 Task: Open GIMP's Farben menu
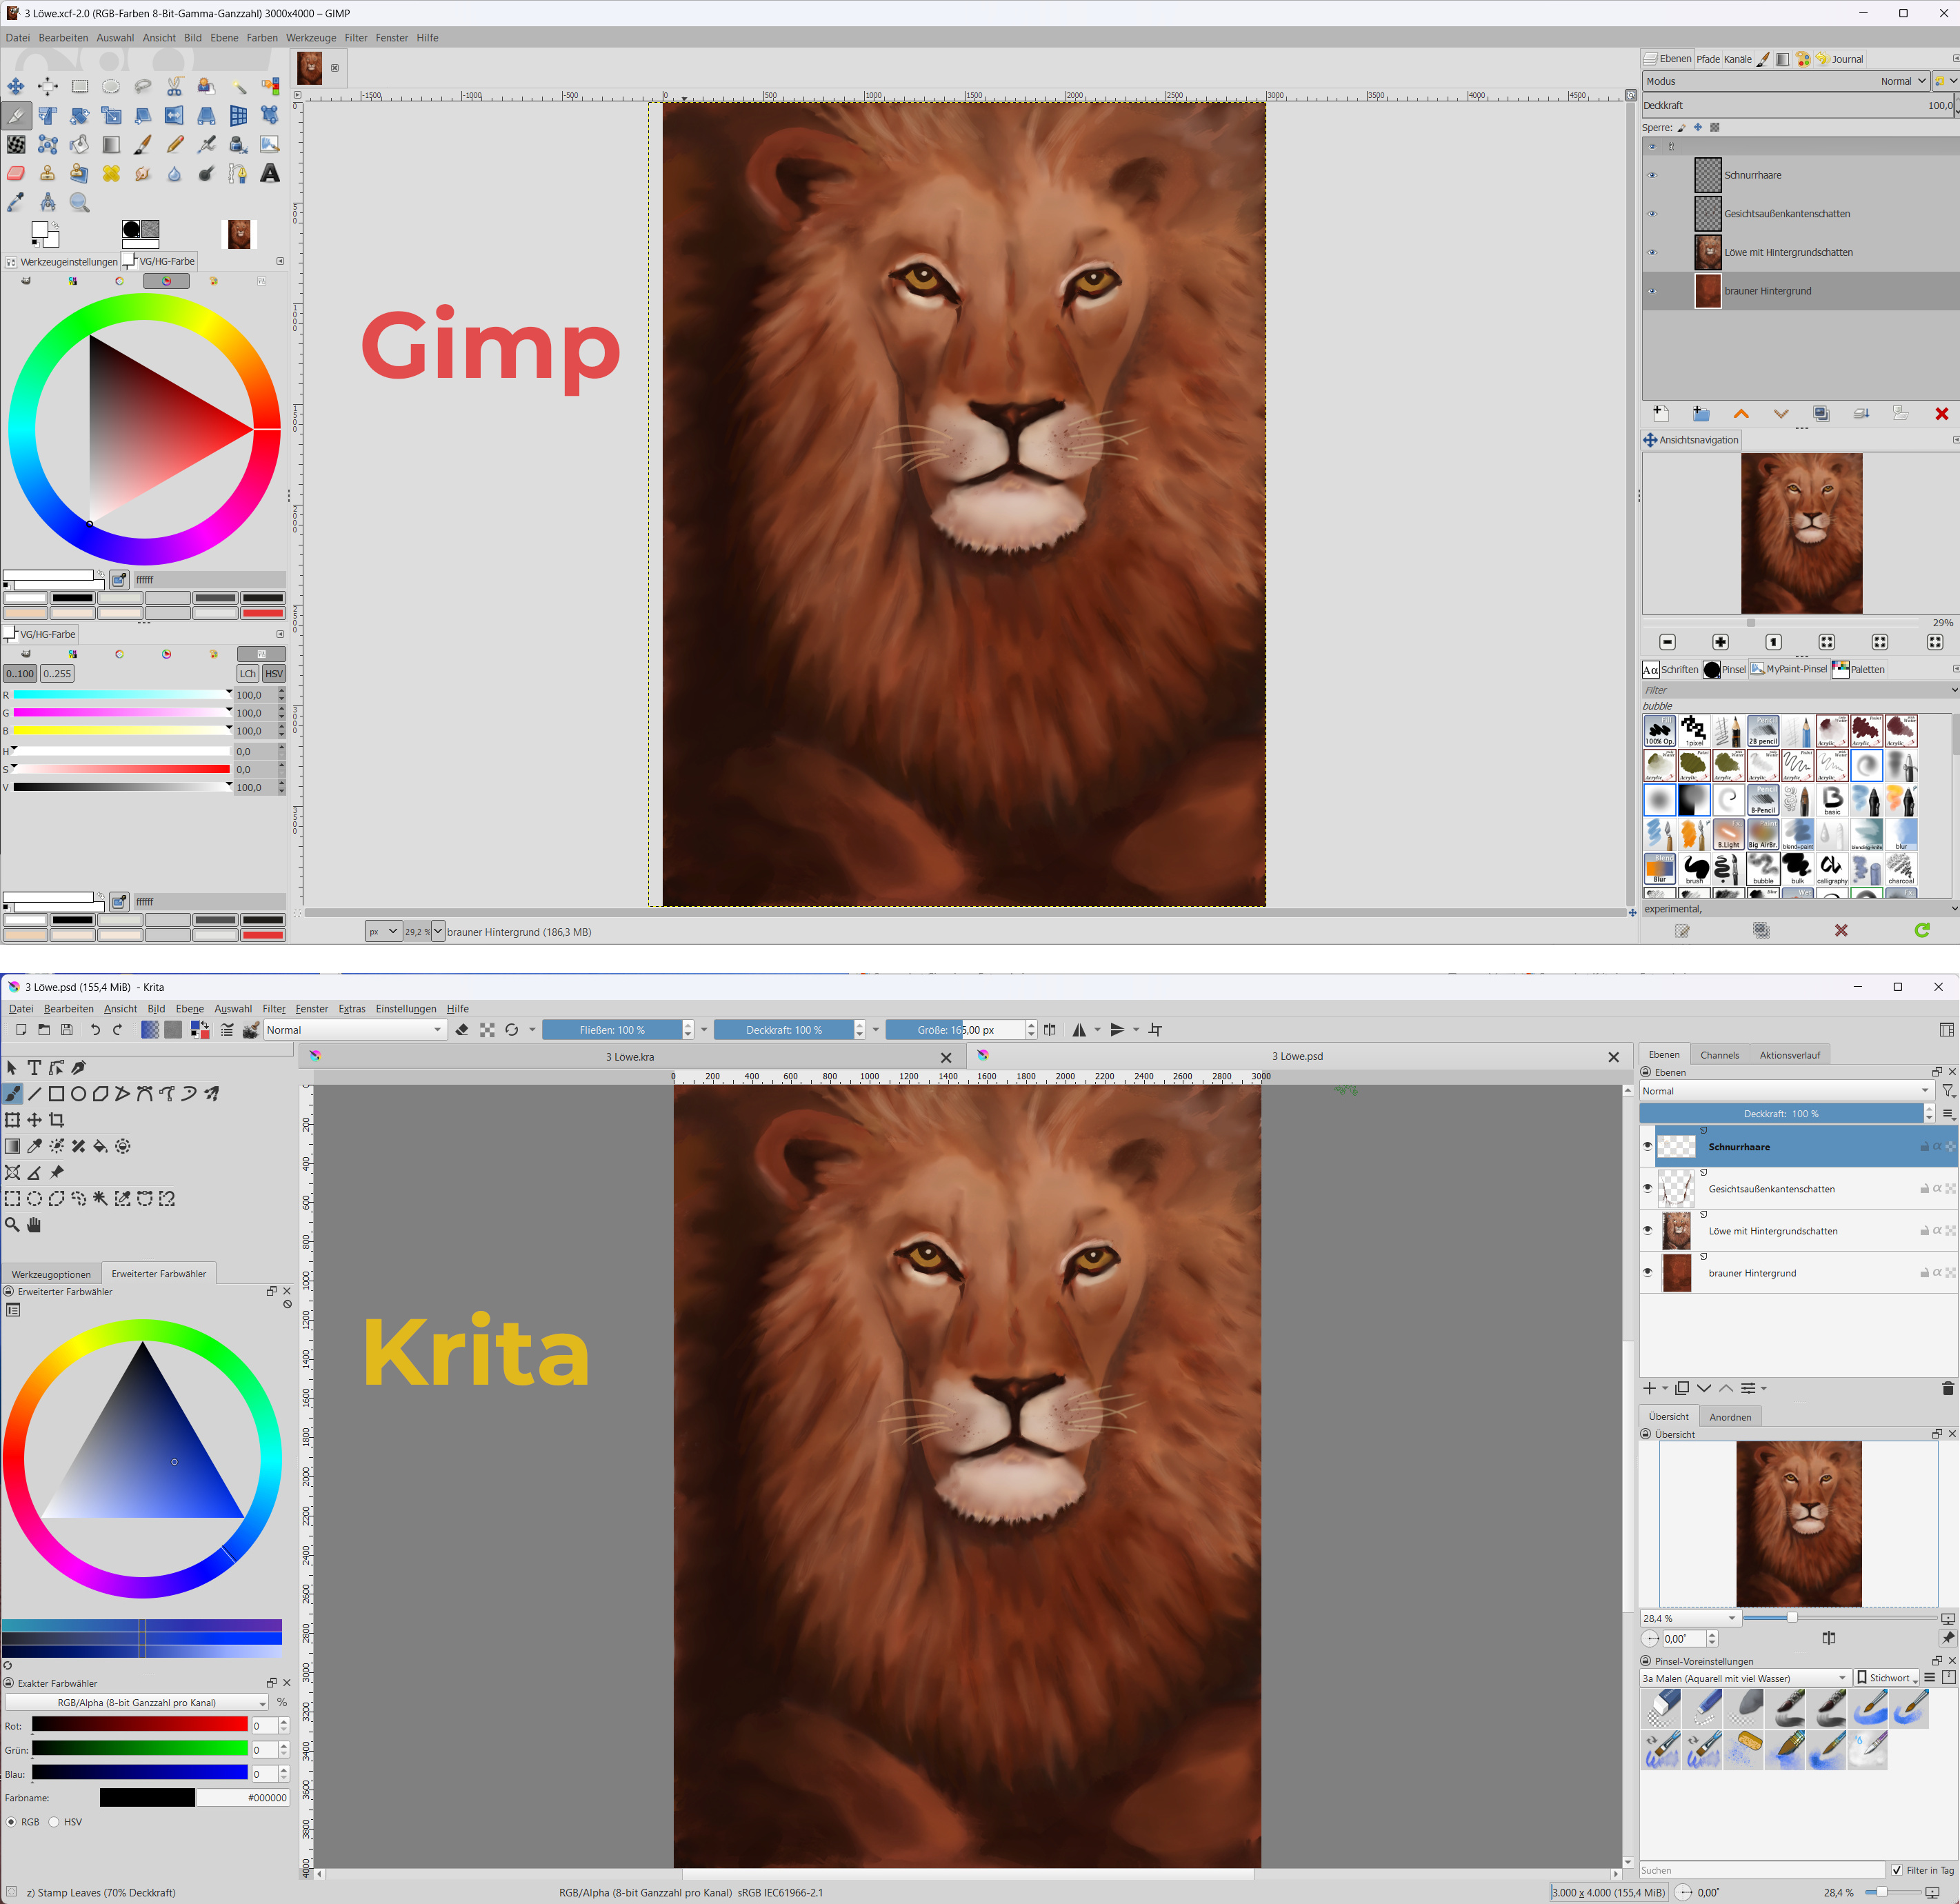262,38
